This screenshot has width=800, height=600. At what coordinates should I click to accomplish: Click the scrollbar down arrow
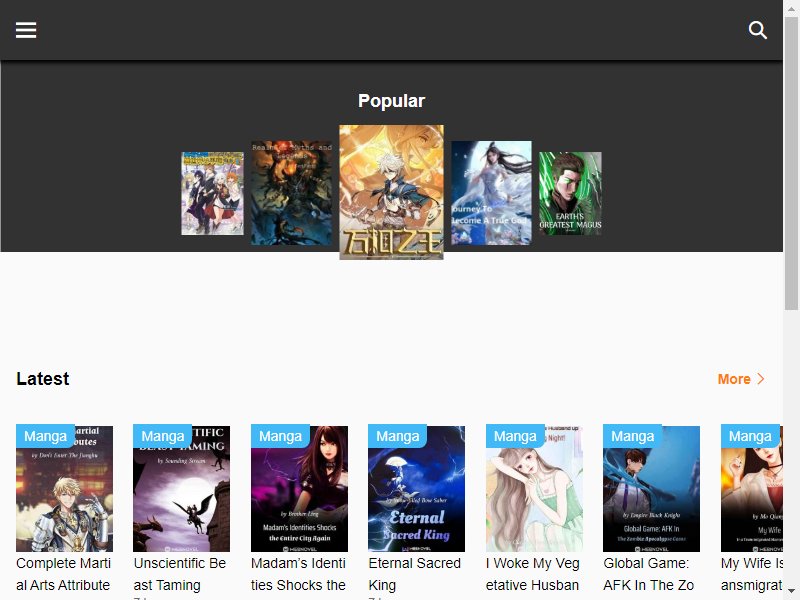click(x=791, y=592)
